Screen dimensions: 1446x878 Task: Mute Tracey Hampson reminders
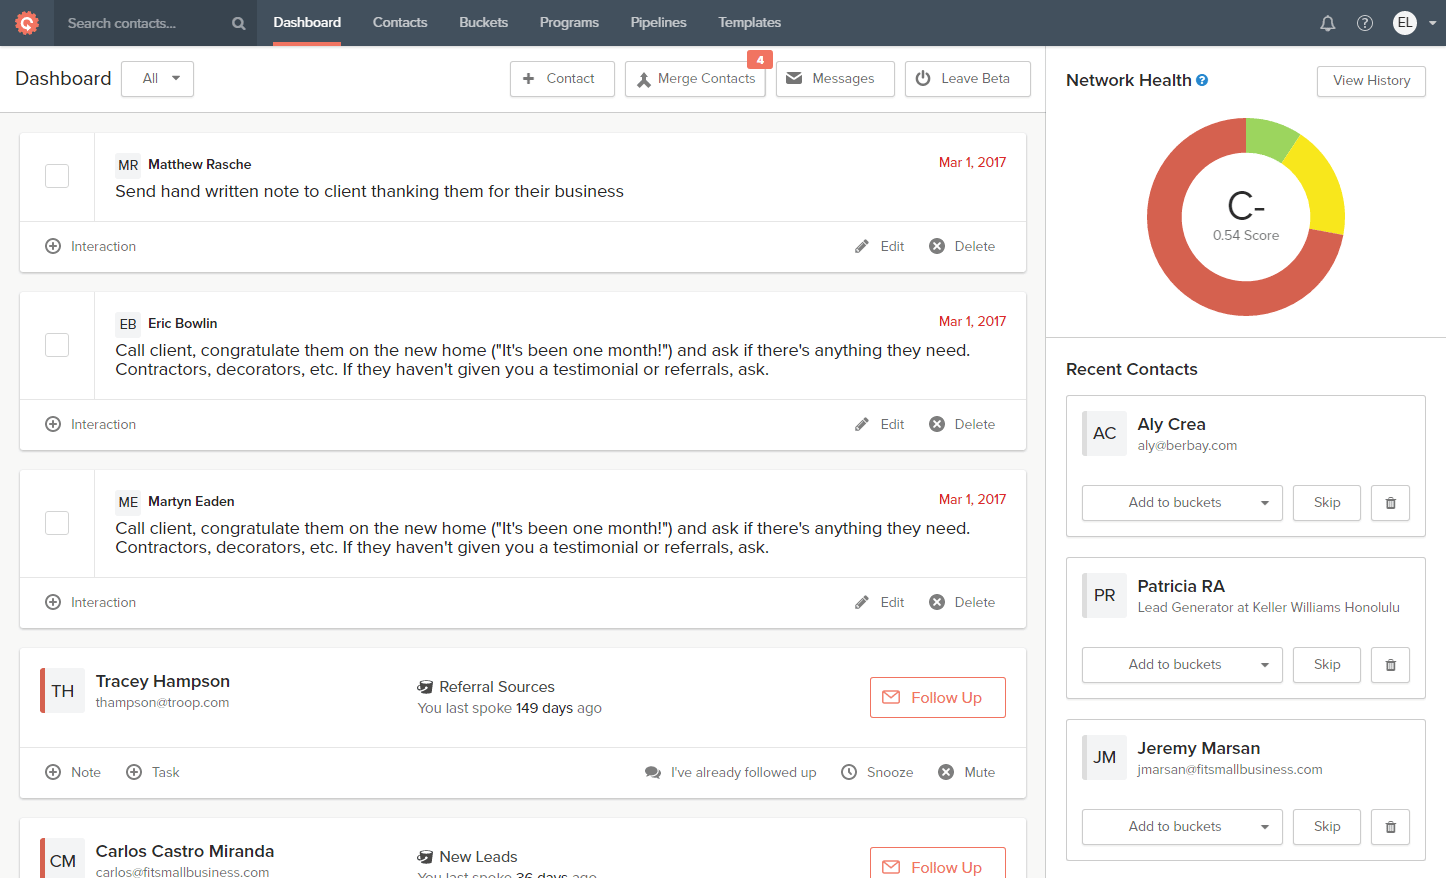(x=967, y=772)
